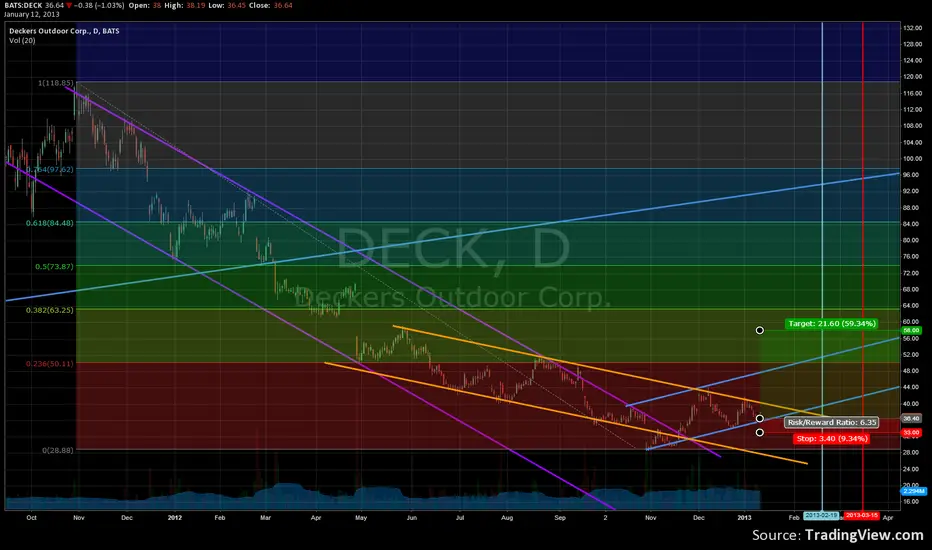Click the January 12, 2013 date text
Viewport: 932px width, 550px height.
tap(32, 14)
